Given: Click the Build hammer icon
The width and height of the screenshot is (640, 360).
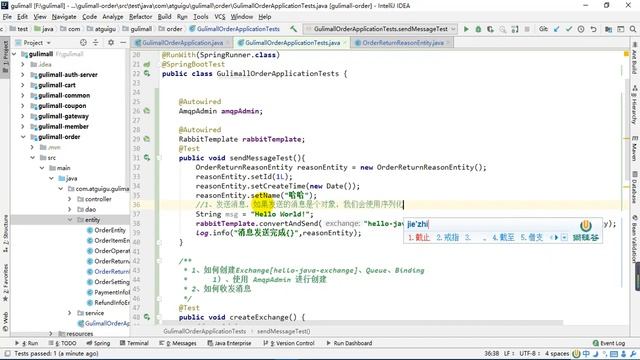Looking at the screenshot, I should pos(293,29).
